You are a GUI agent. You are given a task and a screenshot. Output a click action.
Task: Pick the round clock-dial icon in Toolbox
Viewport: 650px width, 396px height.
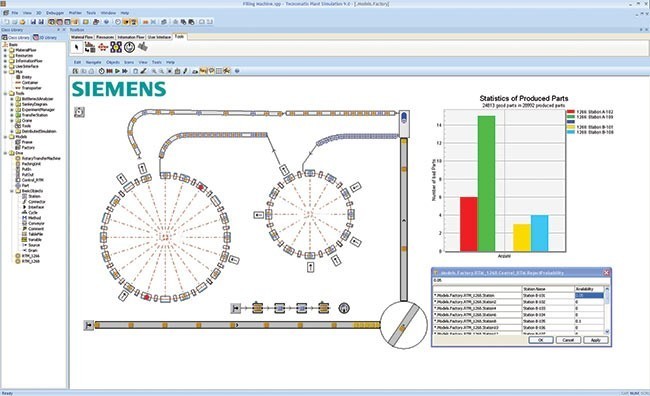[129, 47]
